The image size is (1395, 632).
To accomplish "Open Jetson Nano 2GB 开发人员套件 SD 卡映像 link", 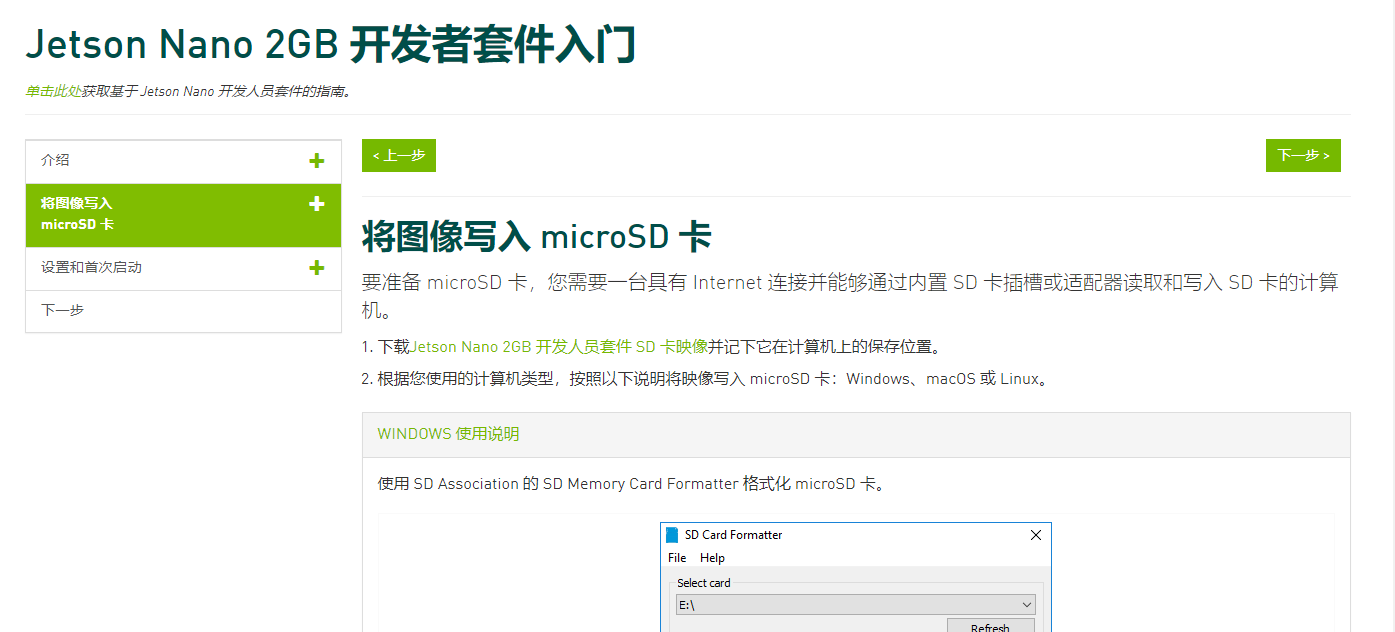I will pos(559,347).
